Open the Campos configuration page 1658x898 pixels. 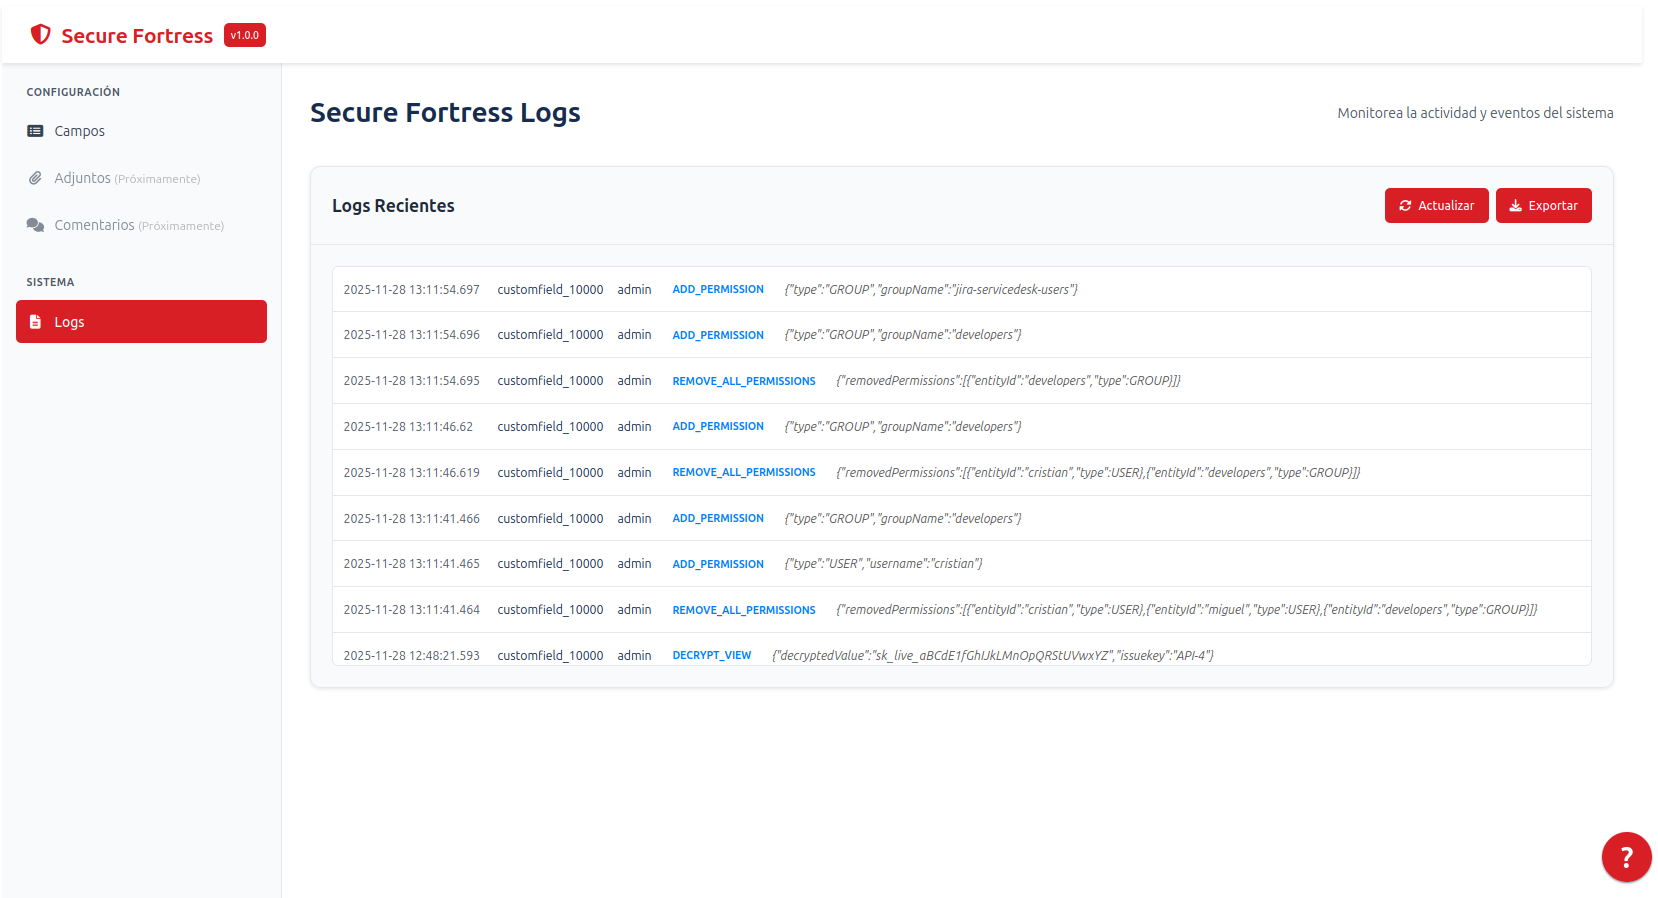pos(80,131)
